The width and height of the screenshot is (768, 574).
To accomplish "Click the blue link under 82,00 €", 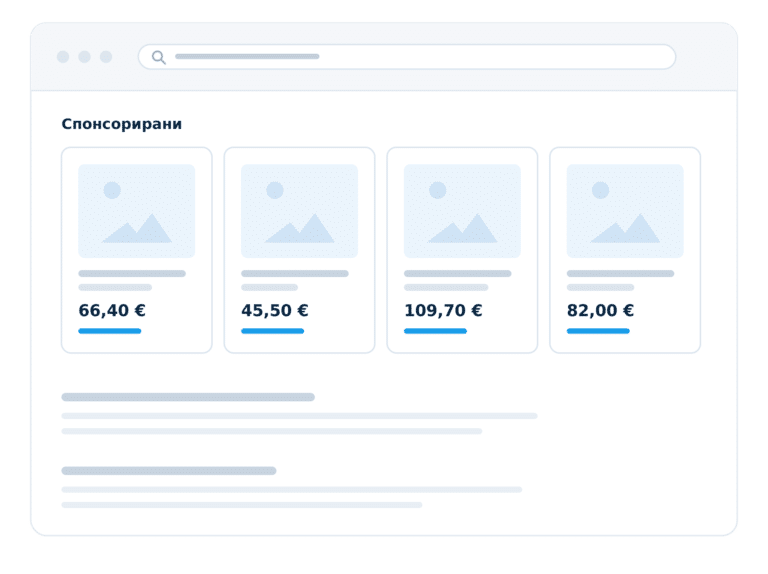I will click(x=598, y=331).
